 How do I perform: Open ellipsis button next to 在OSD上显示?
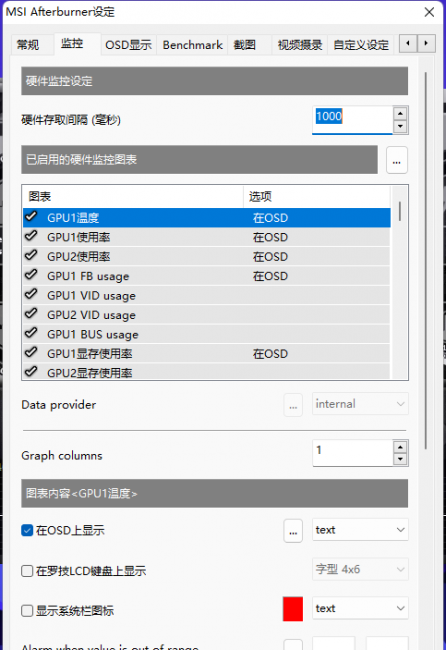pos(293,531)
